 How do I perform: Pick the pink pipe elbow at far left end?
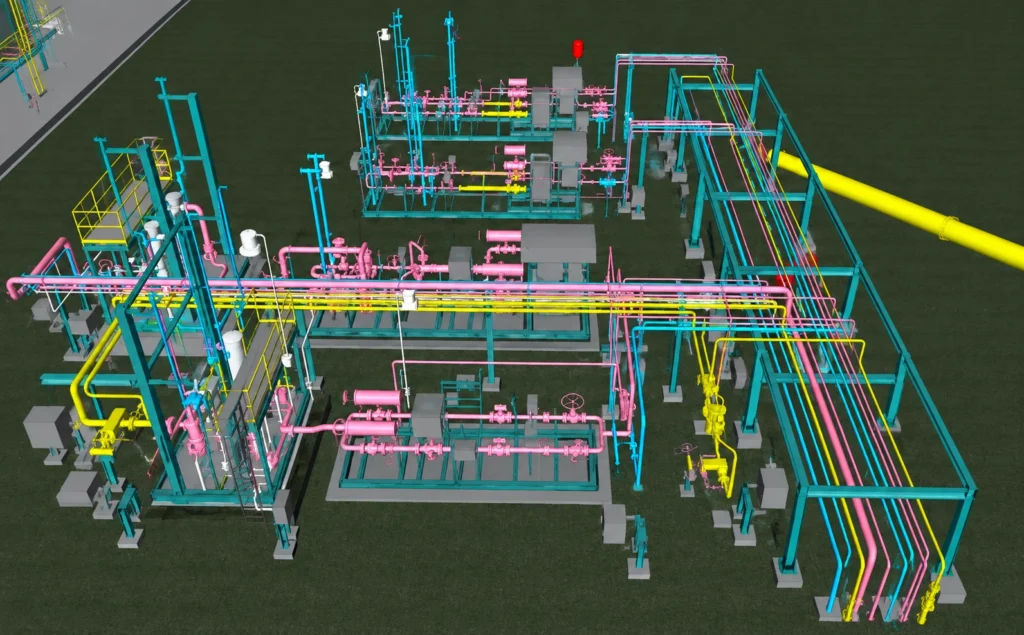pyautogui.click(x=14, y=288)
